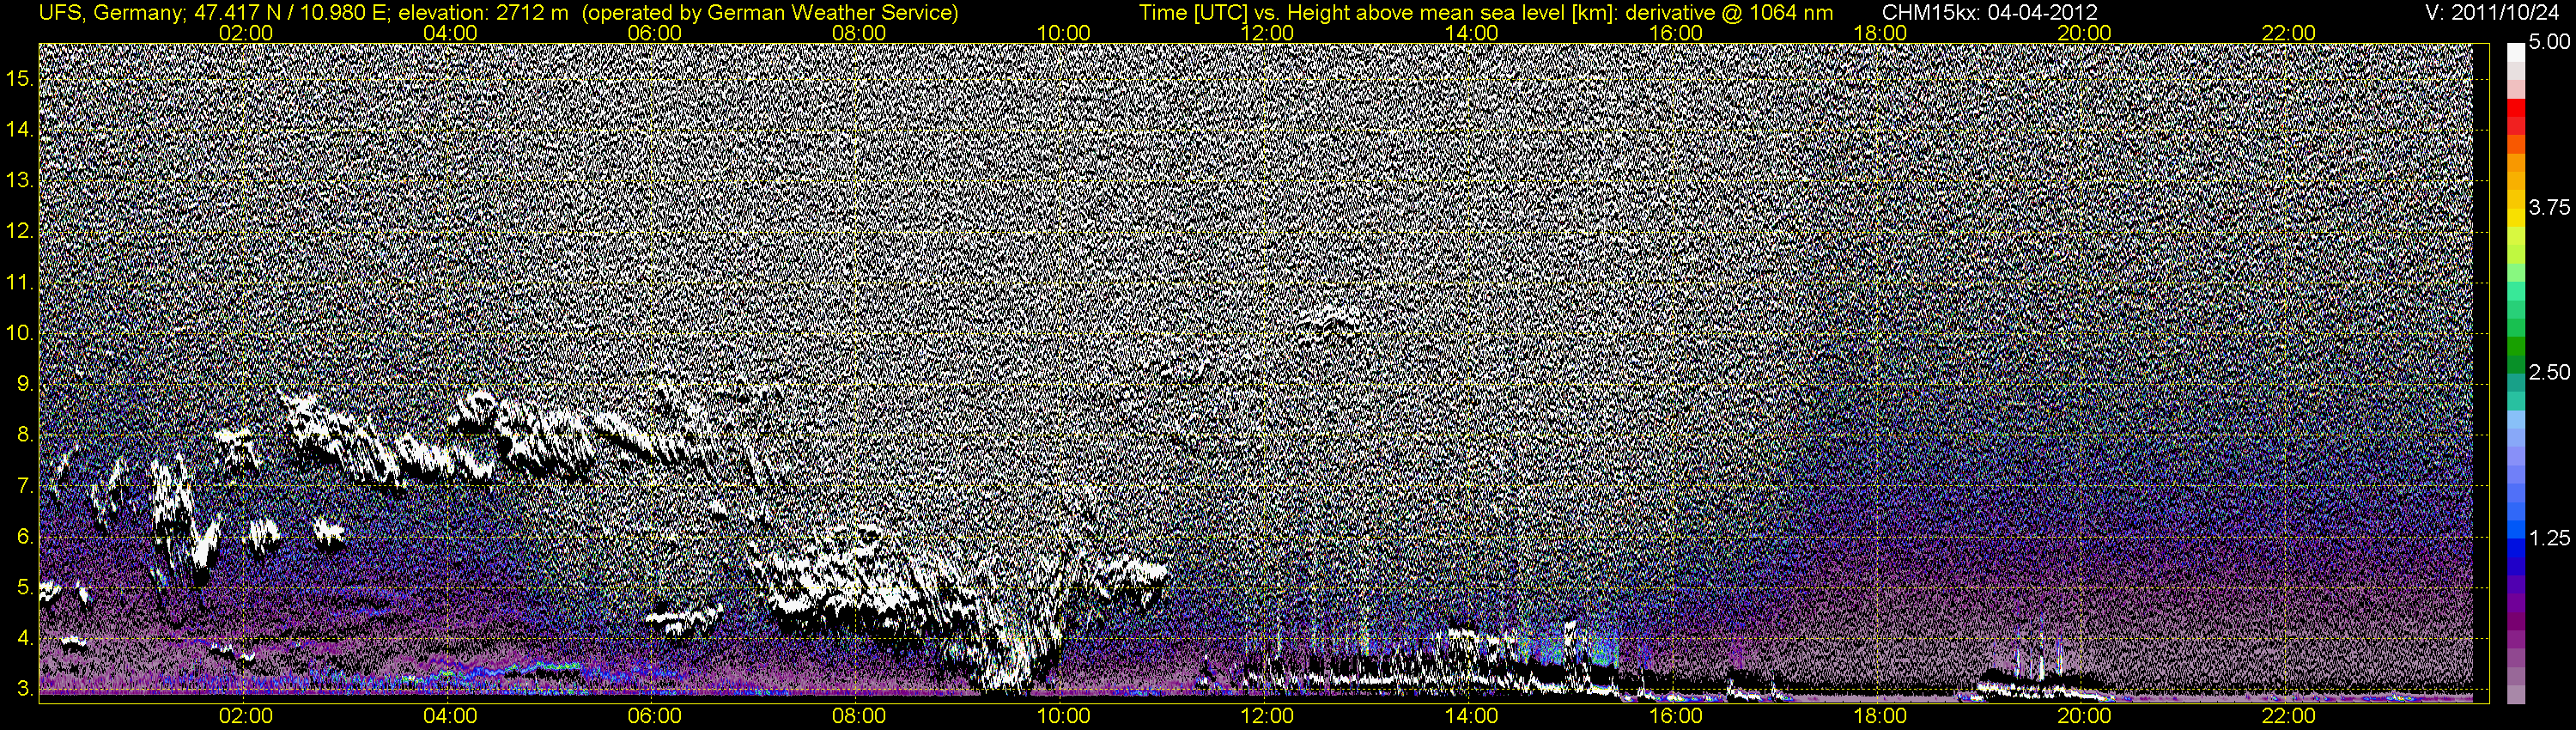Click the "13." height axis label
Viewport: 2576px width, 730px height.
(x=21, y=181)
